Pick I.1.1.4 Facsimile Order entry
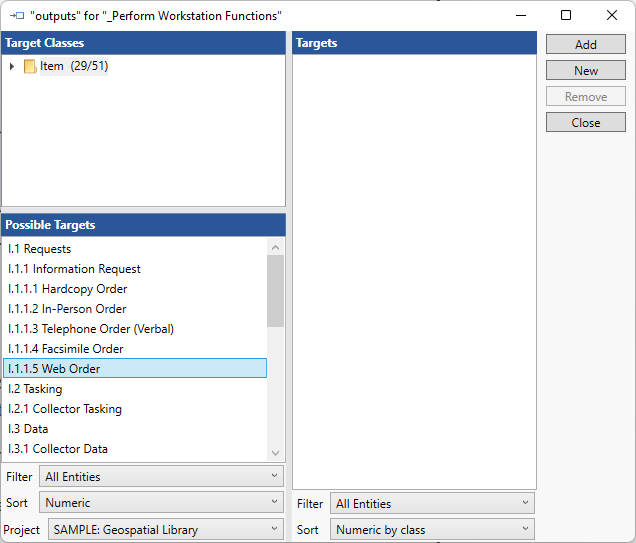This screenshot has width=636, height=543. 66,349
